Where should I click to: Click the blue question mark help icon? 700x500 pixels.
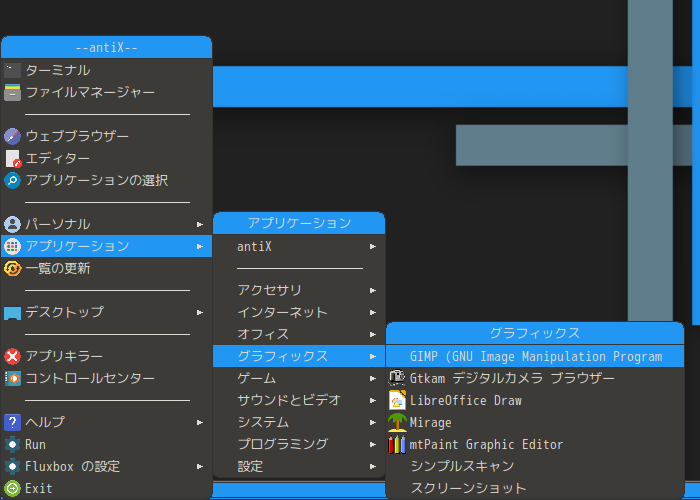(12, 422)
